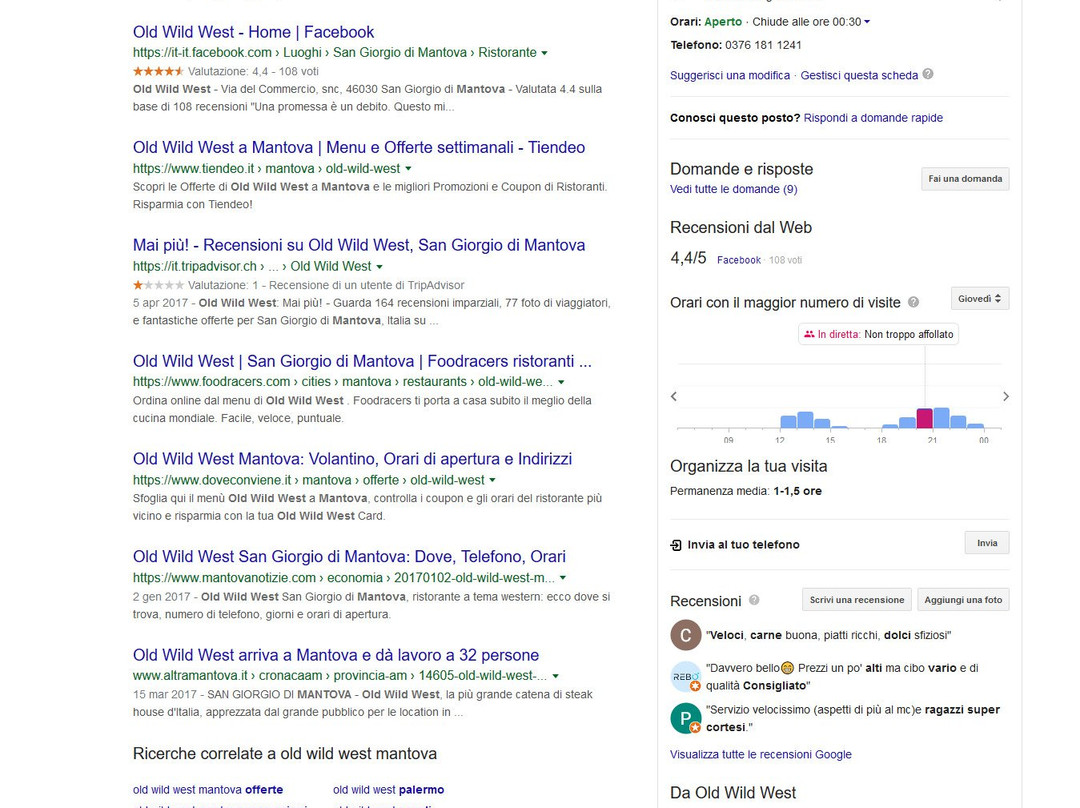Open the Facebook reviews source link
Viewport: 1080px width, 808px height.
pyautogui.click(x=739, y=260)
